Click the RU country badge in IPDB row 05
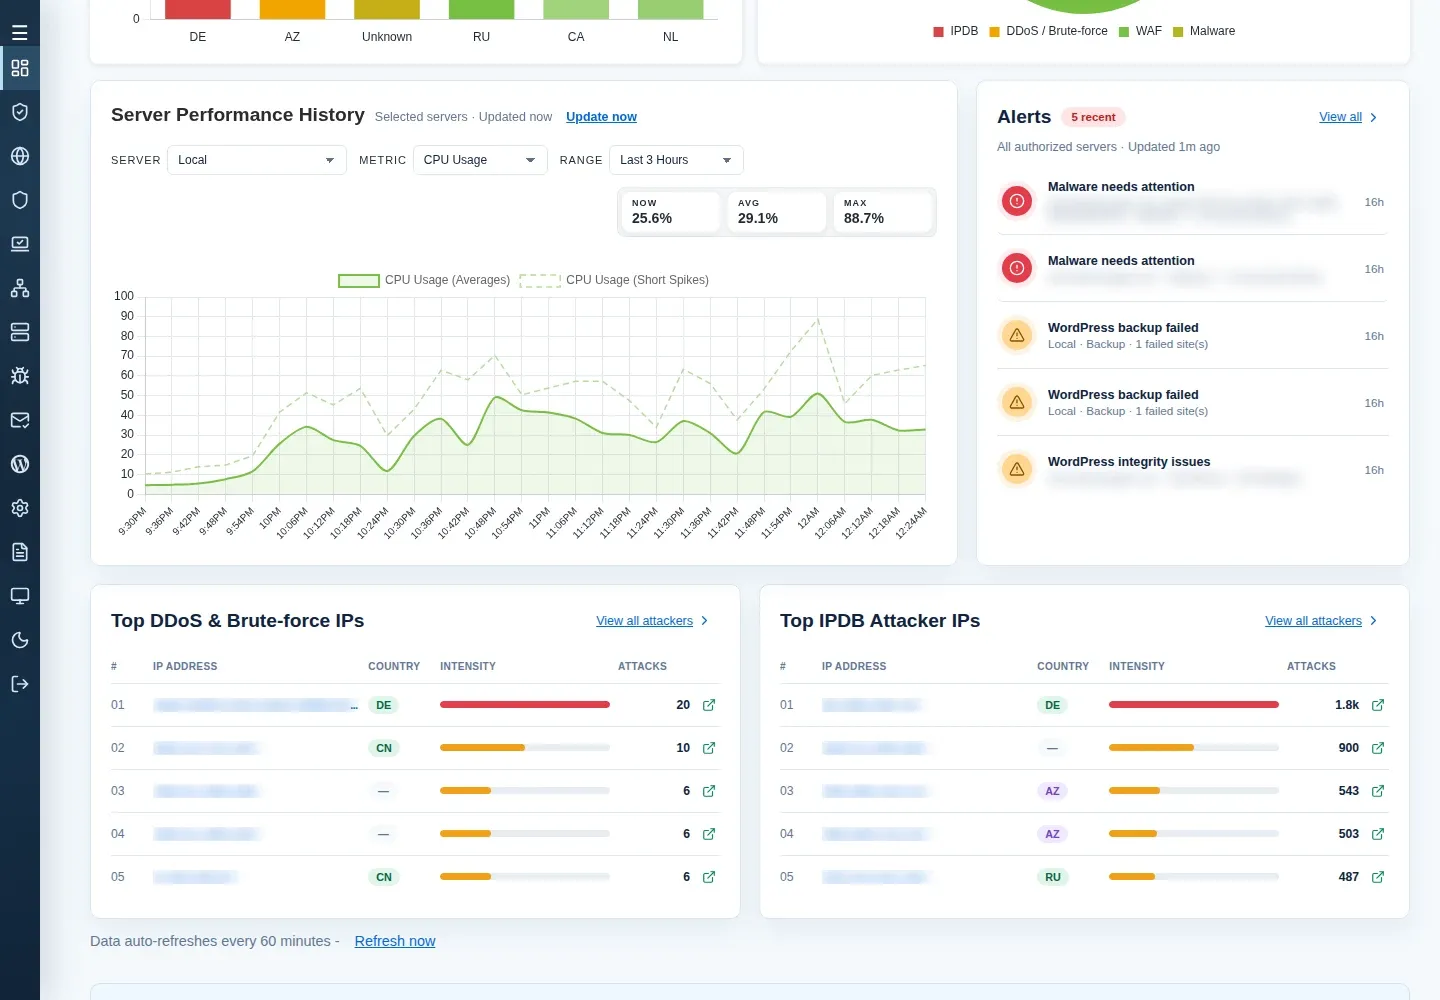1440x1000 pixels. (1052, 877)
